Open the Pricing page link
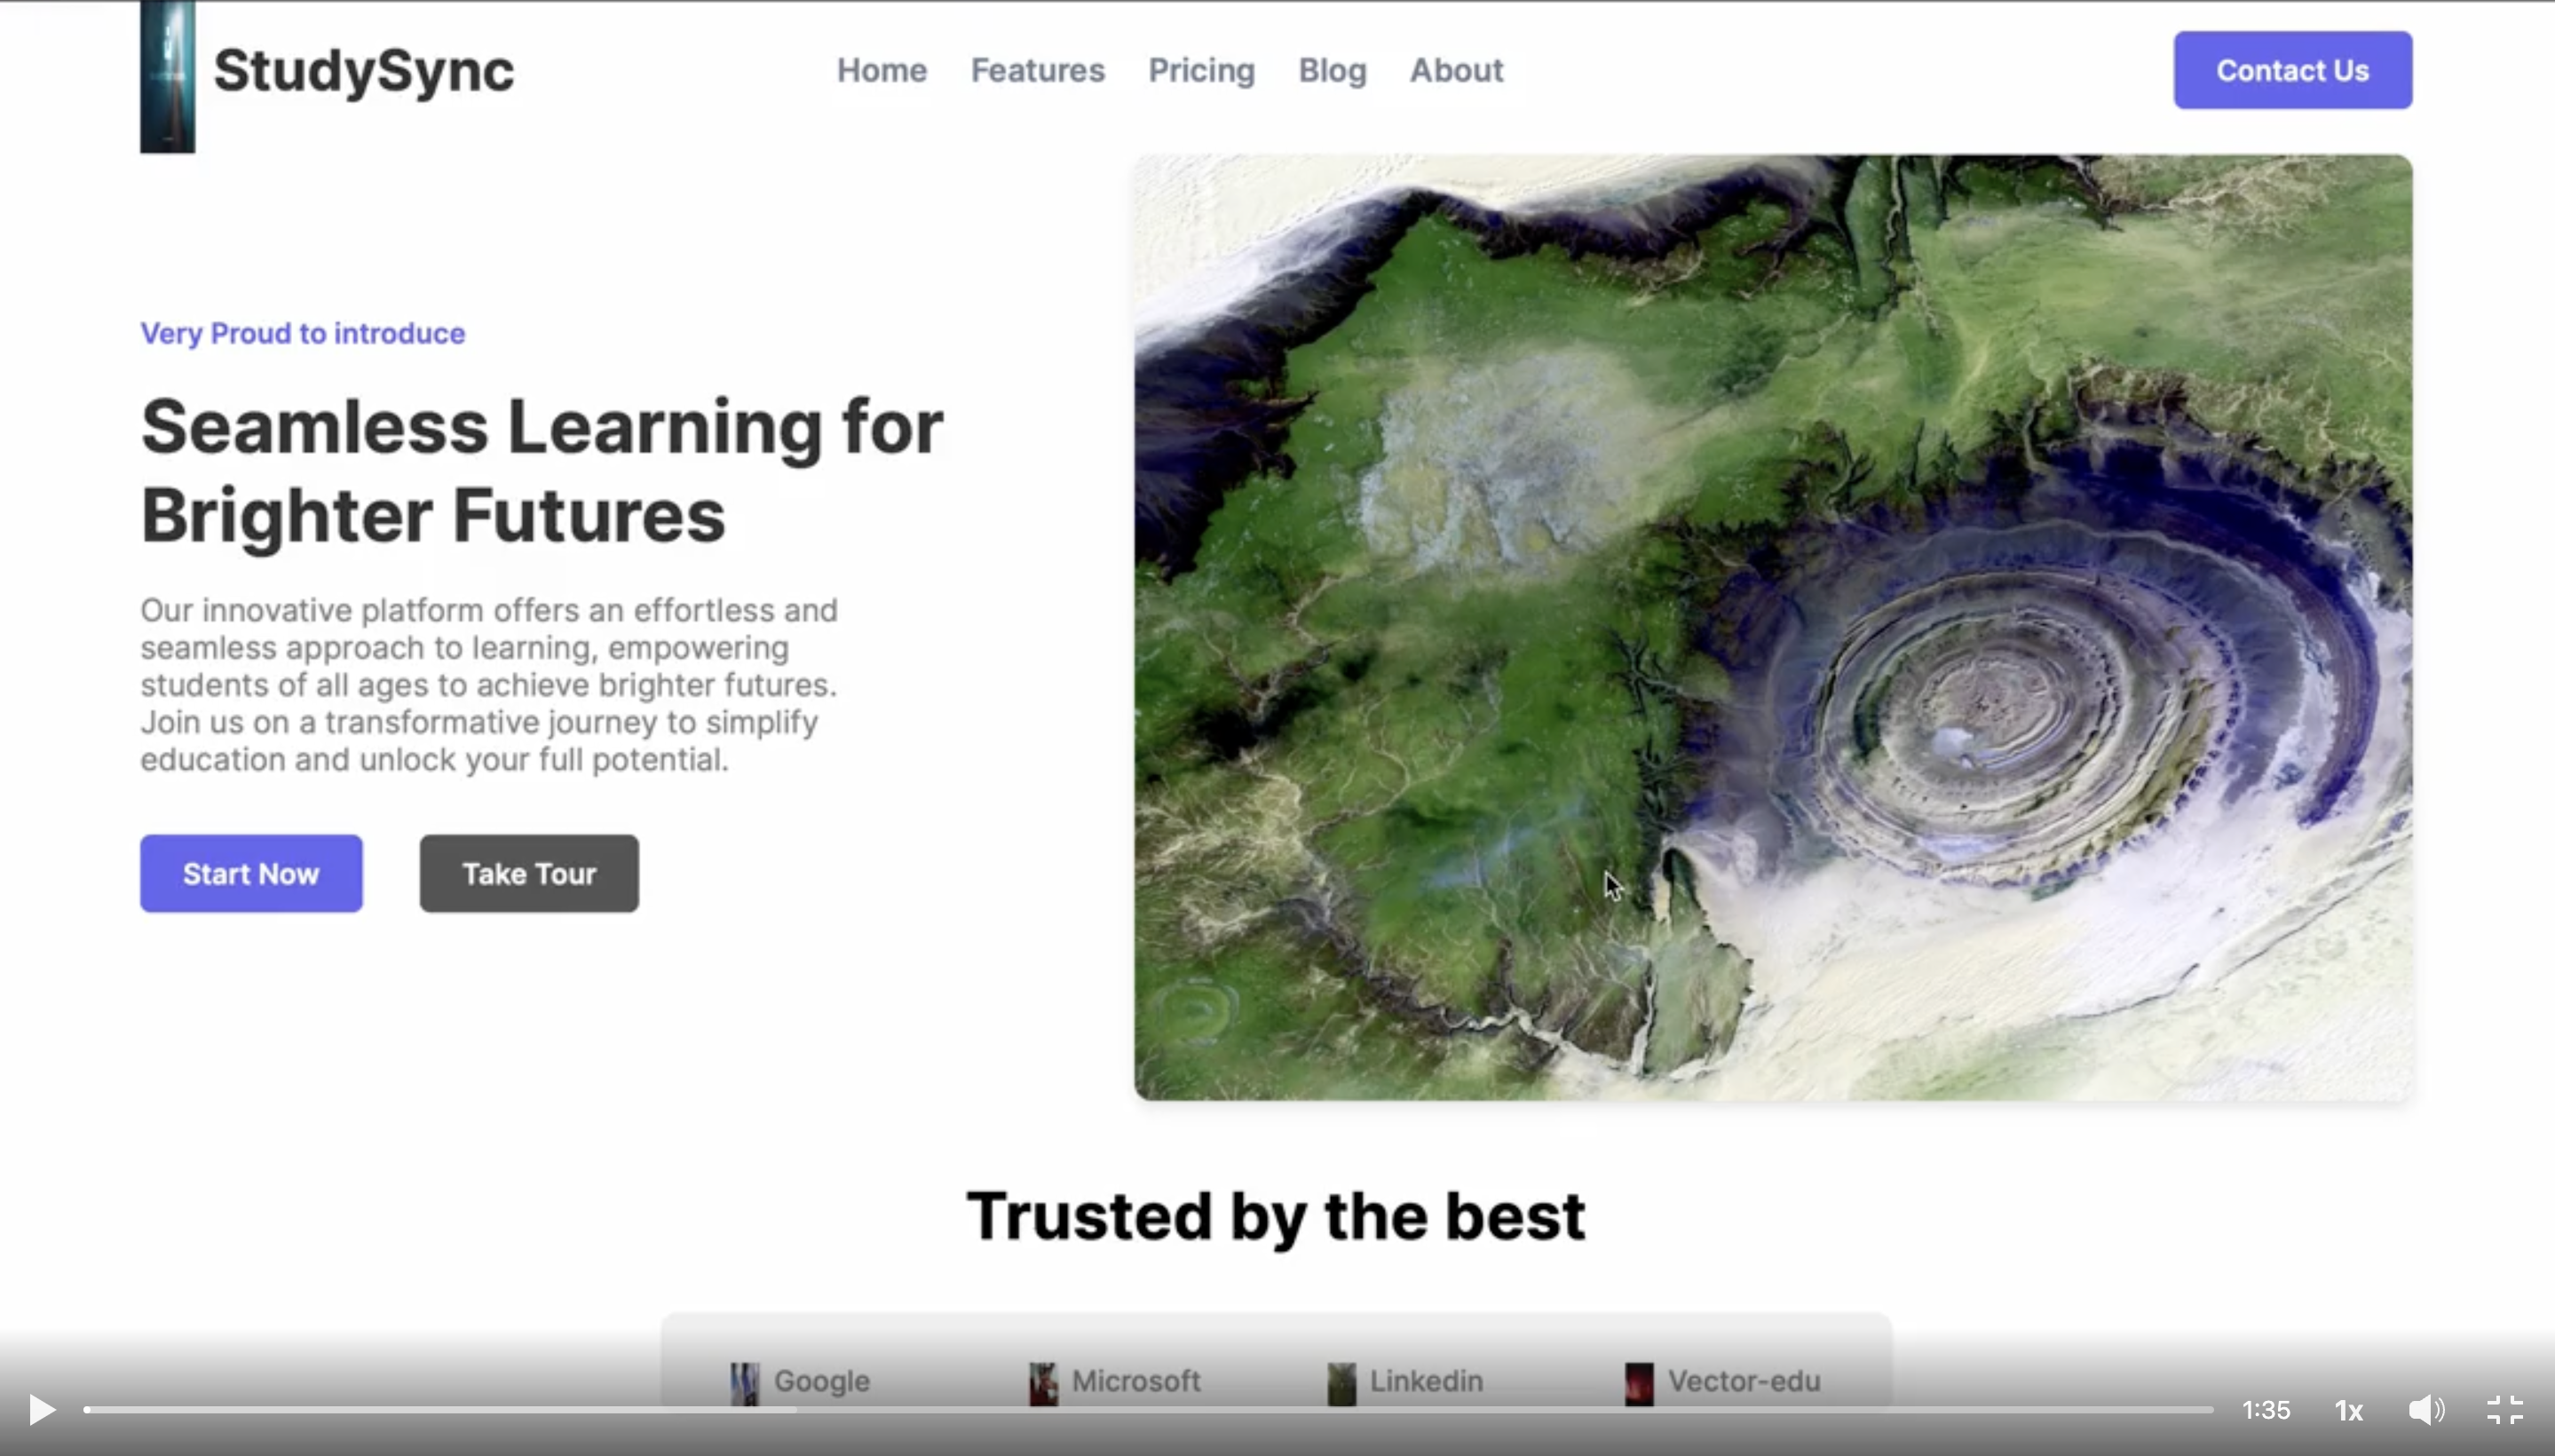This screenshot has width=2555, height=1456. click(x=1201, y=70)
